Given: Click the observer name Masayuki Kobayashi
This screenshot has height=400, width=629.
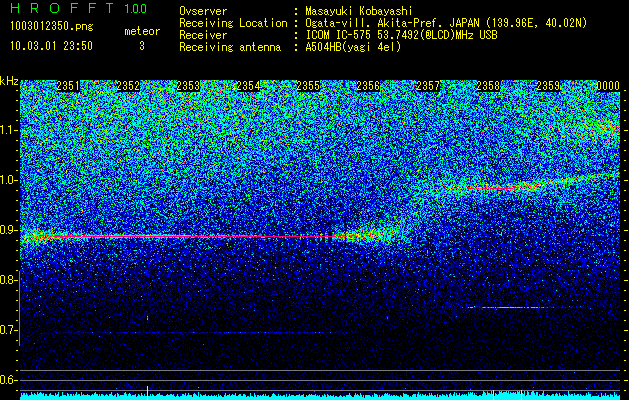Looking at the screenshot, I should pos(359,11).
